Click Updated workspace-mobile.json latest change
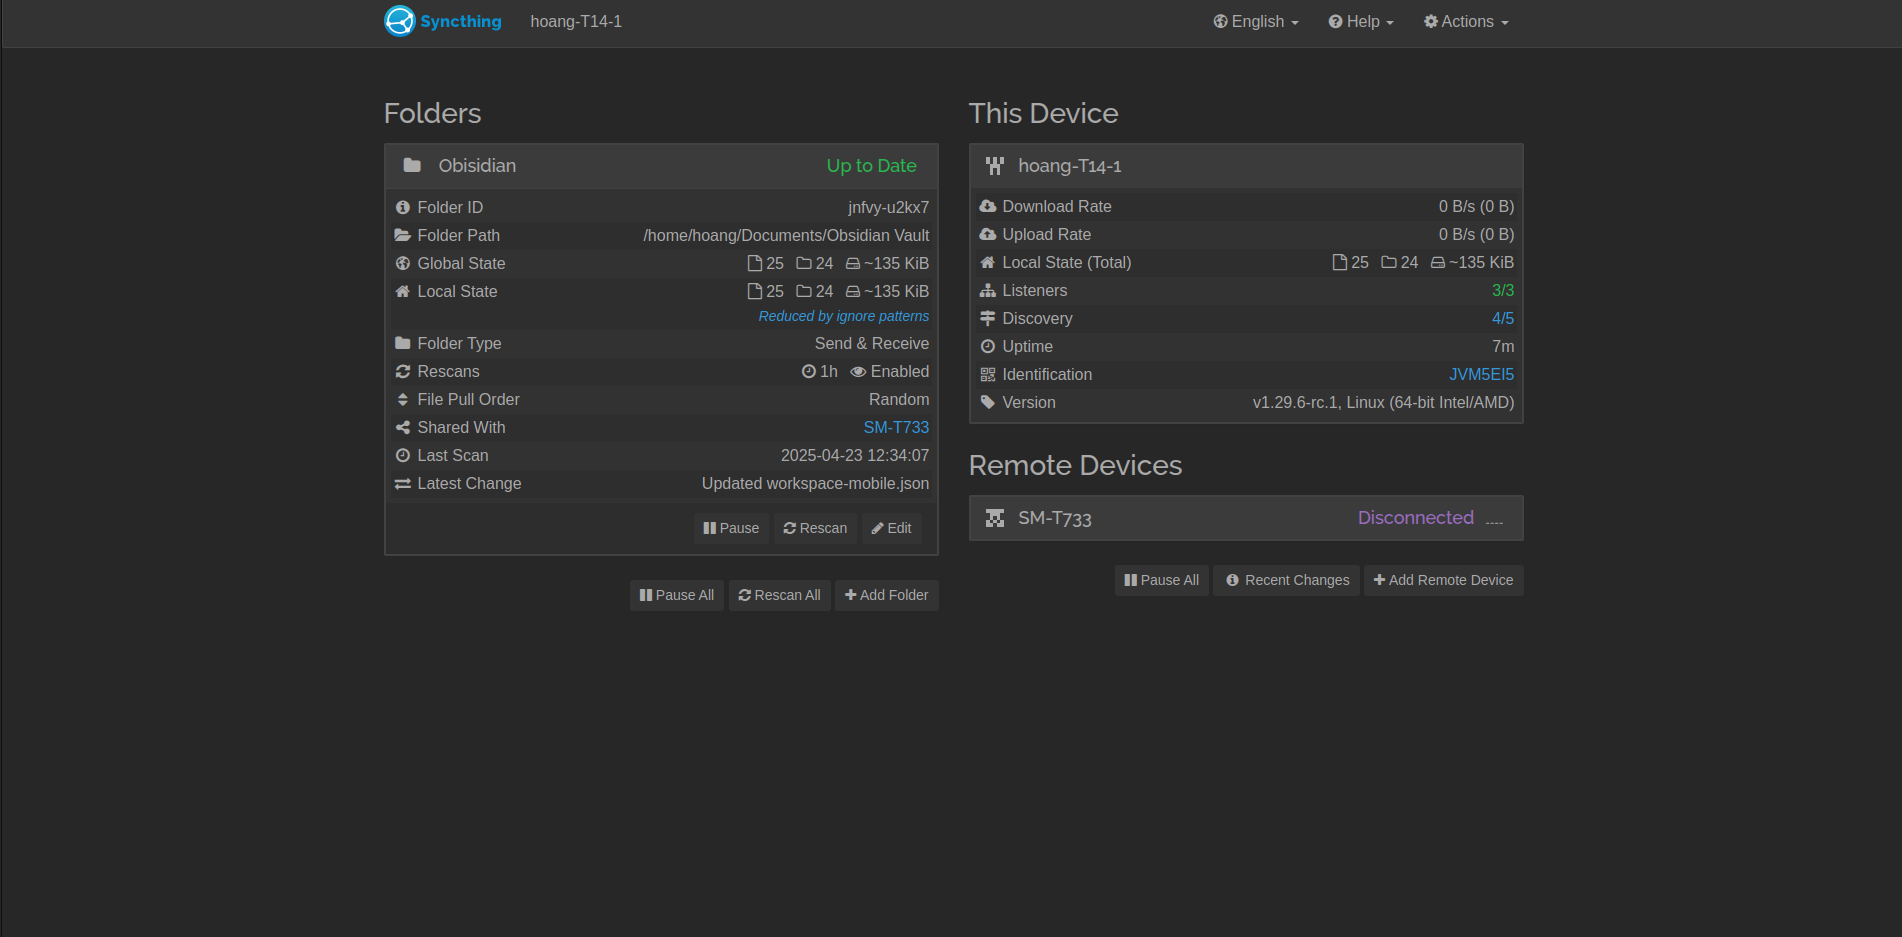The image size is (1902, 937). click(x=815, y=484)
